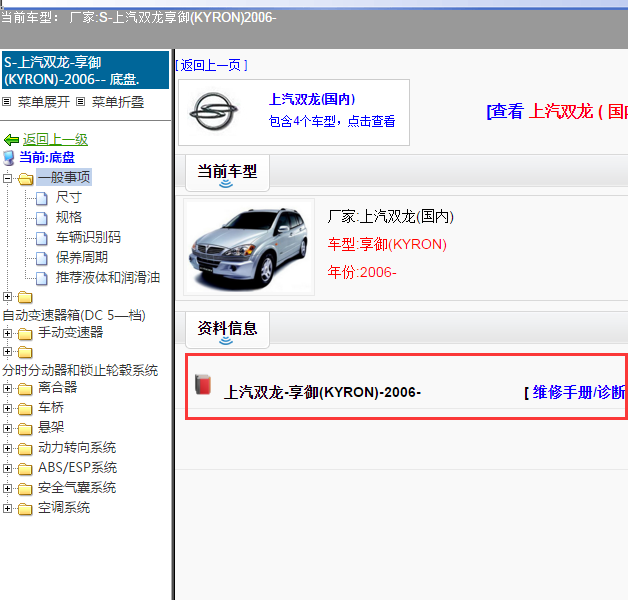Viewport: 628px width, 600px height.
Task: Click the 安全气囊系统 tree label
Action: (x=77, y=488)
